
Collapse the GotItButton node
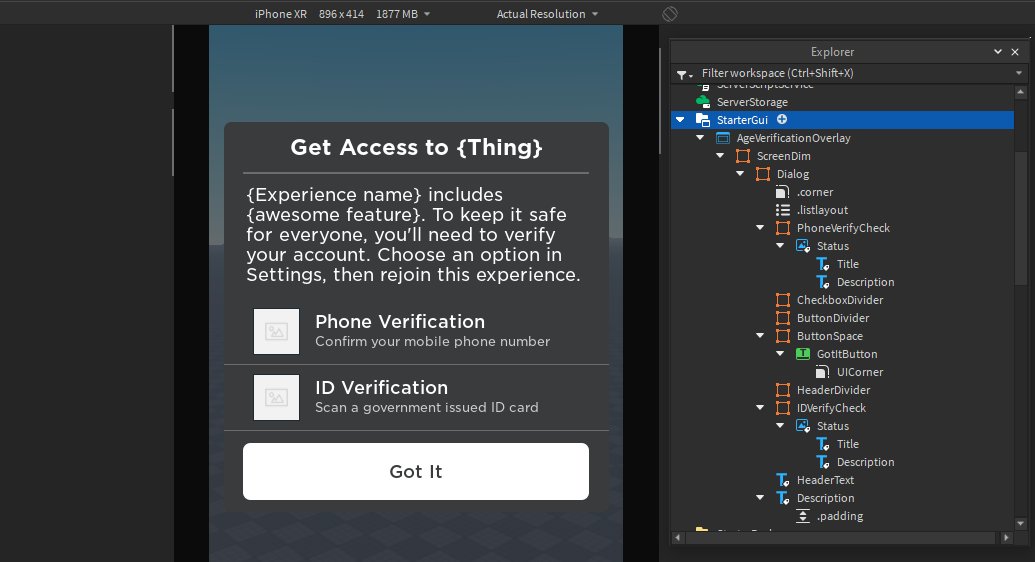click(x=780, y=354)
